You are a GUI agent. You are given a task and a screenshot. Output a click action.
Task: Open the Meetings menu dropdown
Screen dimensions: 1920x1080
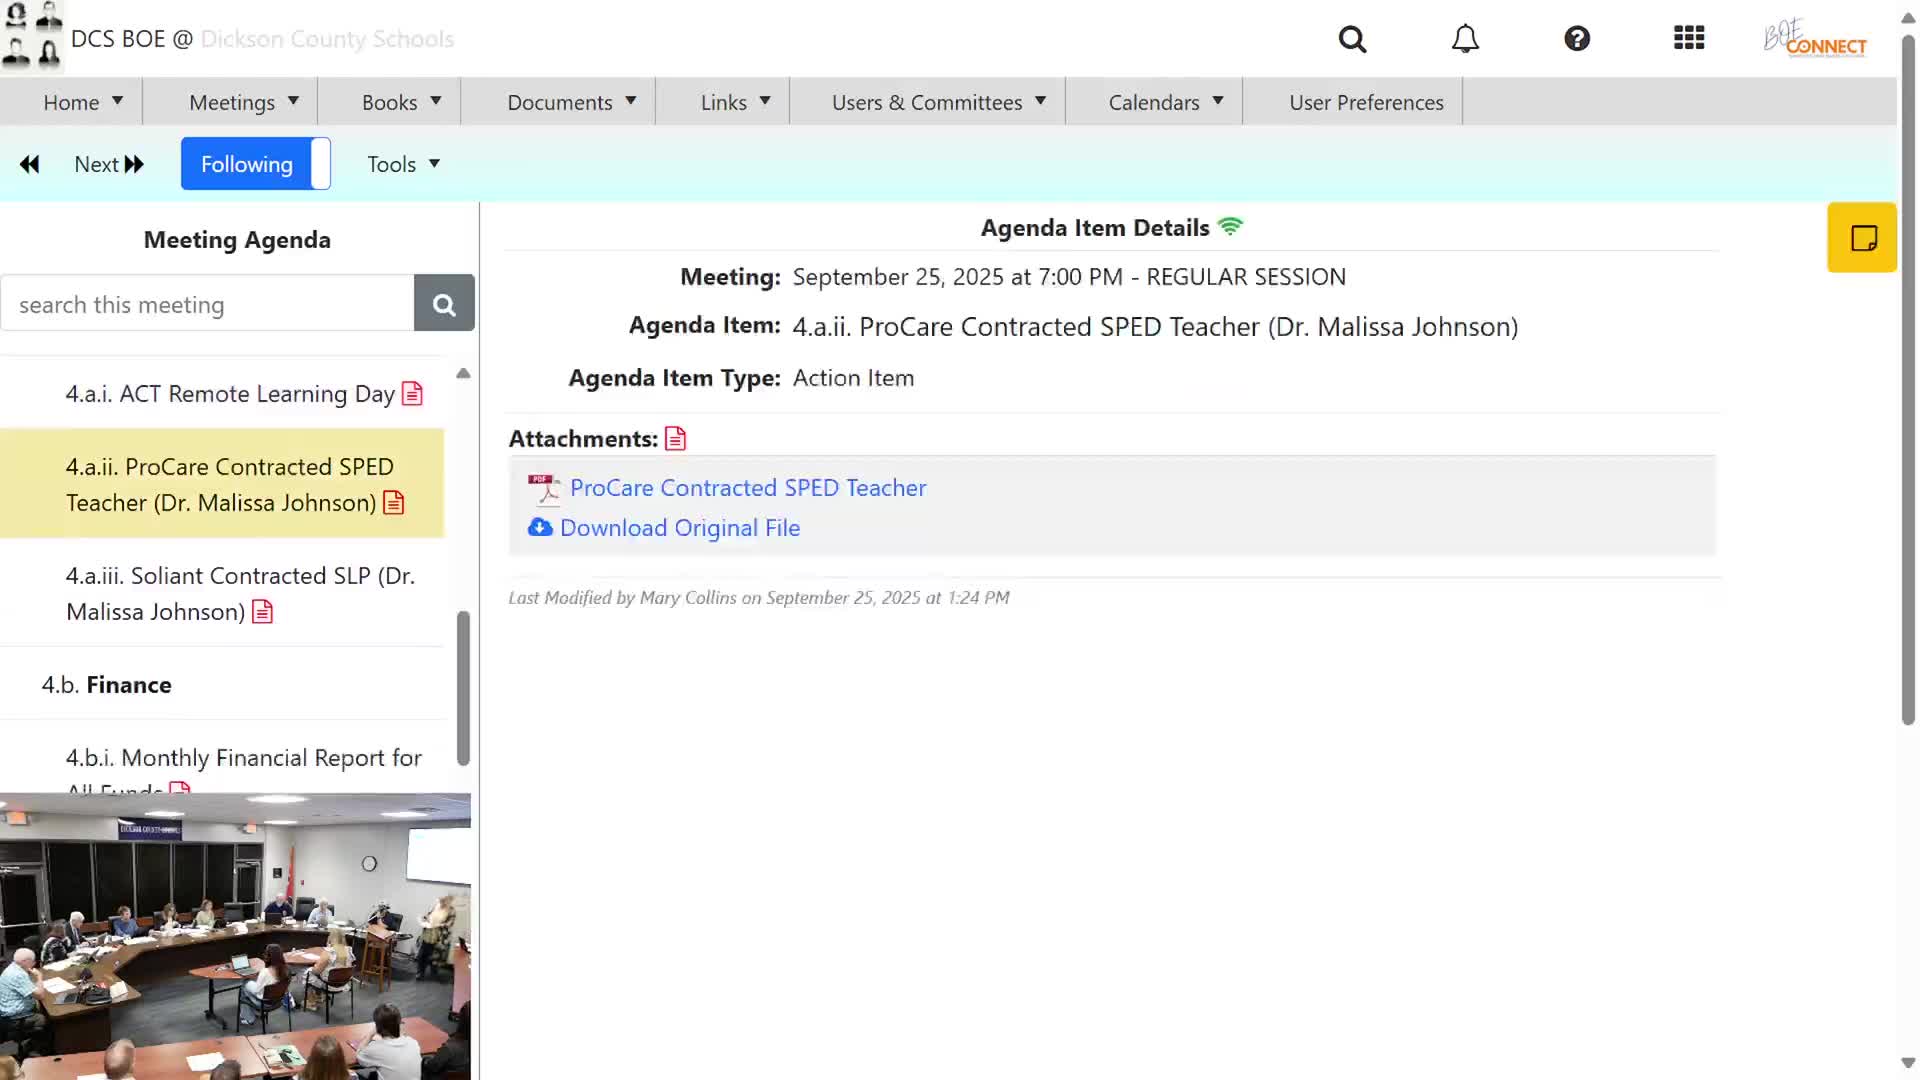click(x=243, y=102)
